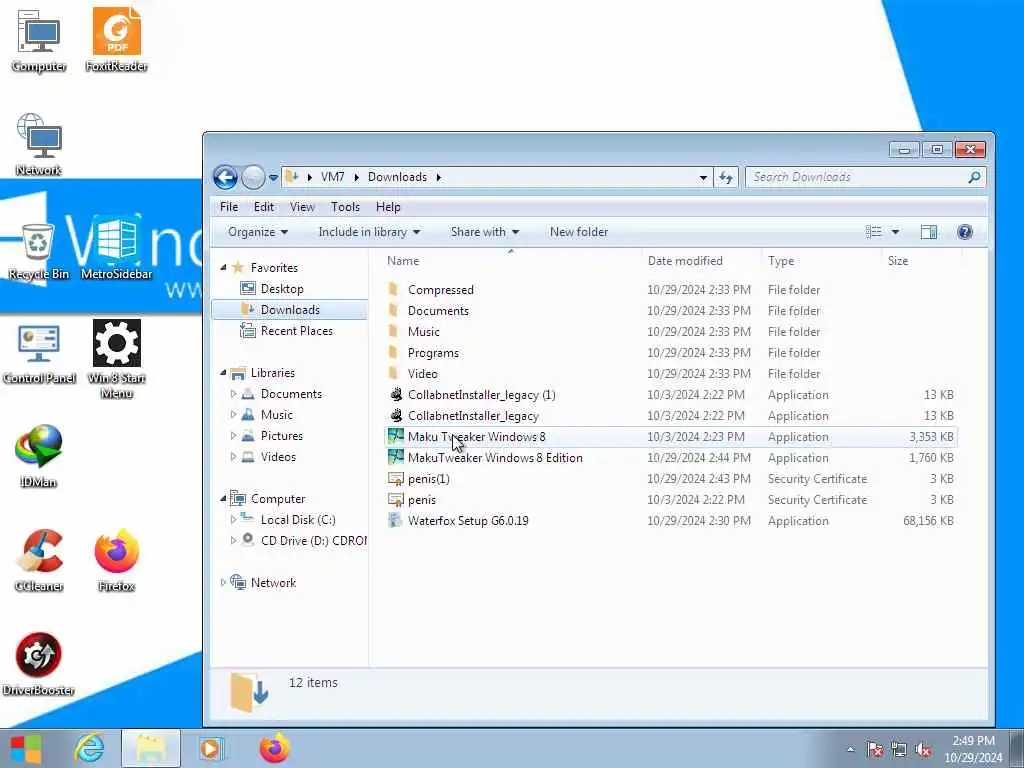
Task: Click the Change your view icon
Action: coord(873,232)
